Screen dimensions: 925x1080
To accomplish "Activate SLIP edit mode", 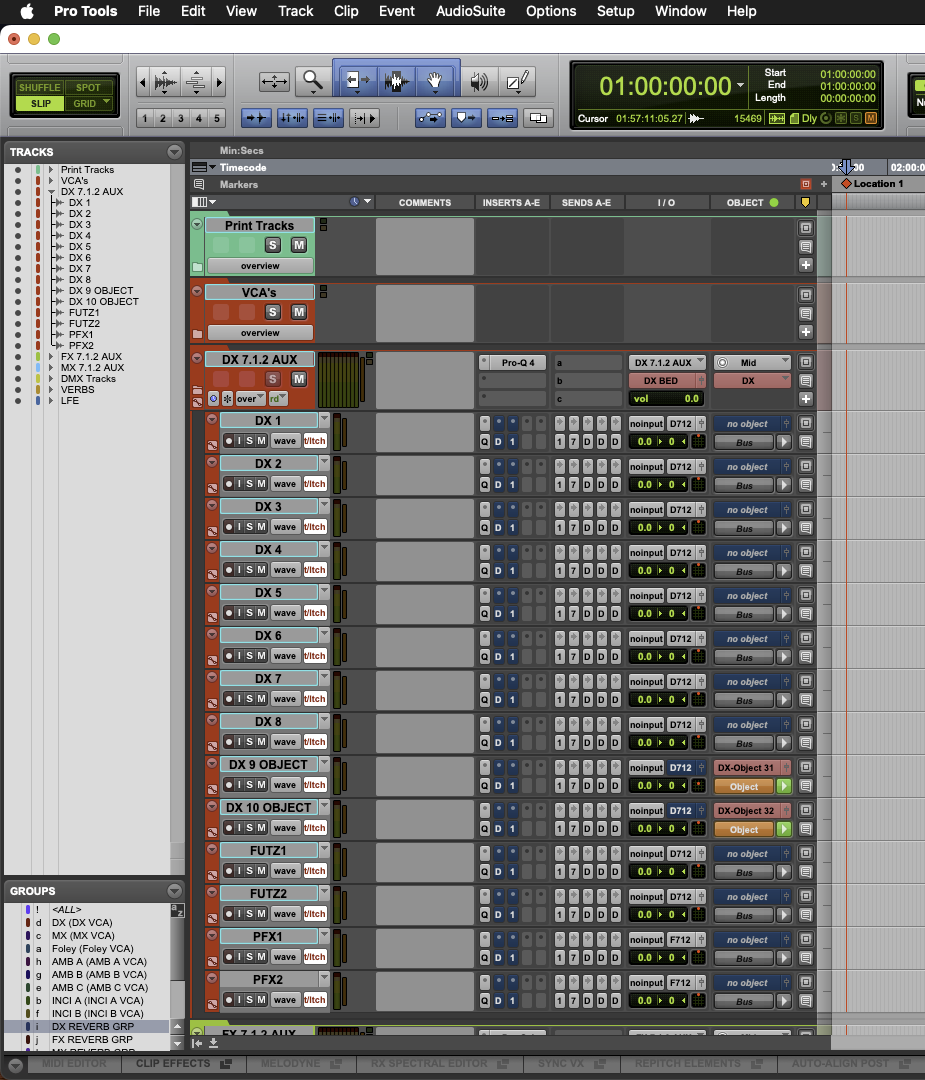I will pos(41,103).
